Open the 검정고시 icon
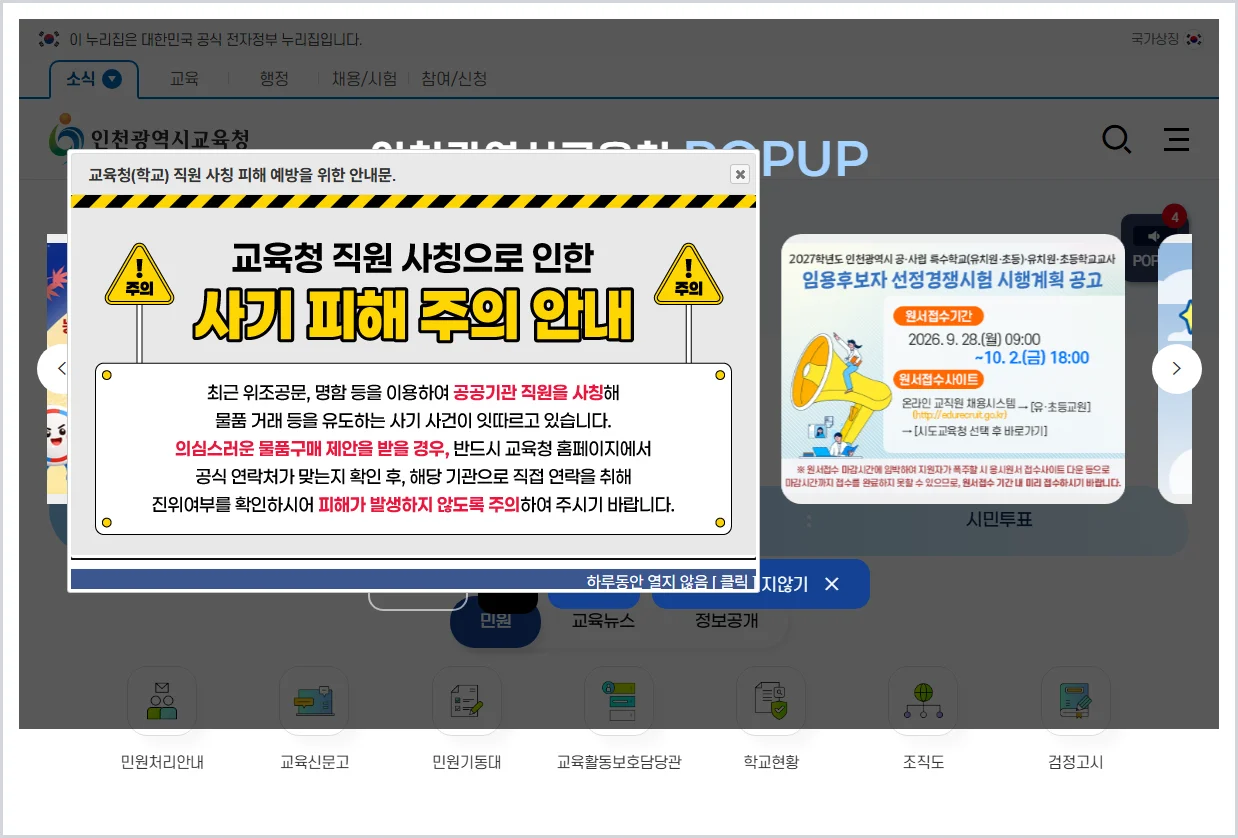Image resolution: width=1238 pixels, height=838 pixels. tap(1075, 701)
